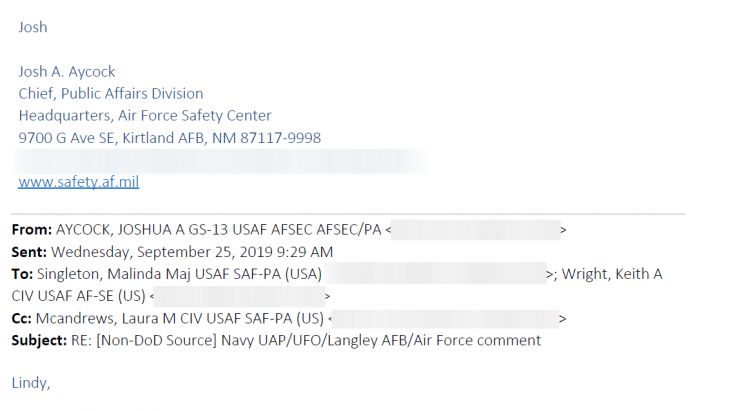Viewport: 731px width, 411px height.
Task: Click the Kirtland AFB address line
Action: 170,138
